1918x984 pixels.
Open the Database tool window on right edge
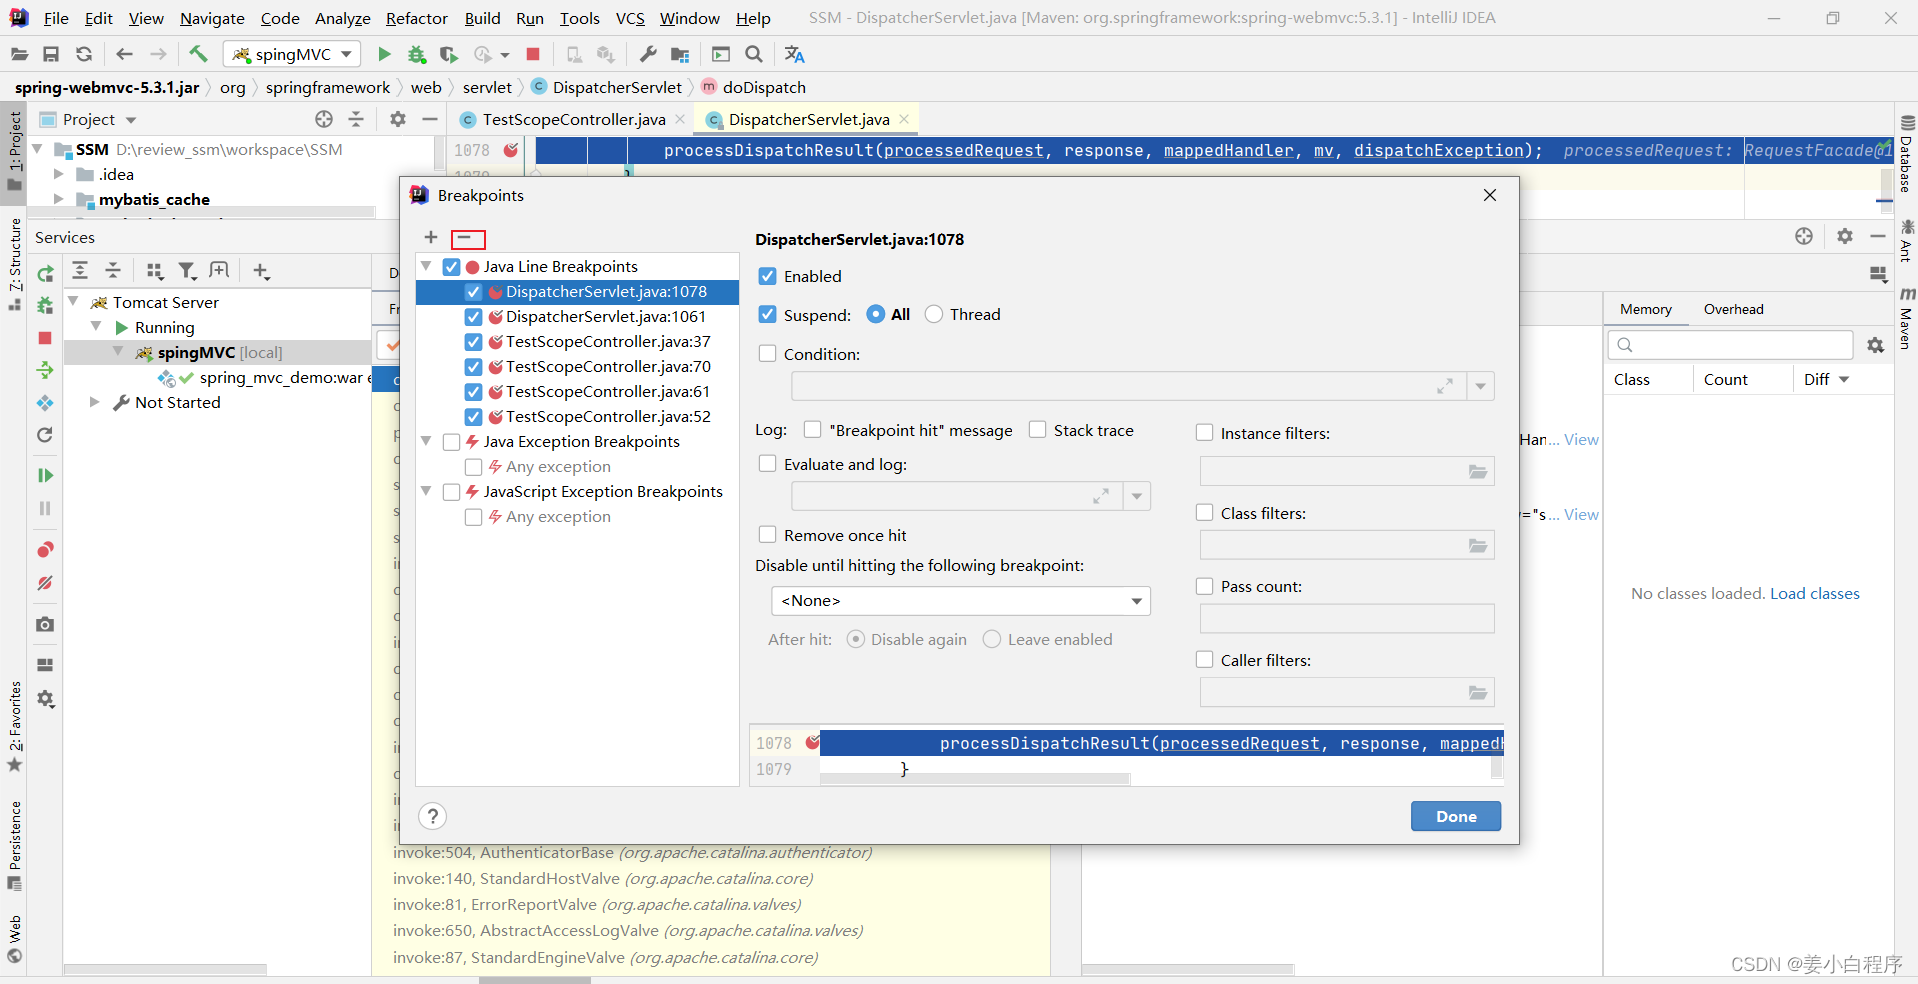[1906, 153]
